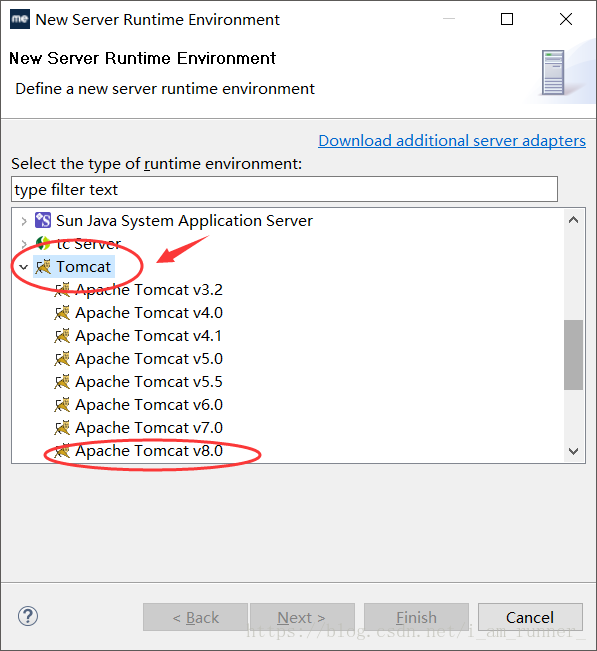Collapse the Tomcat tree node

pyautogui.click(x=24, y=267)
